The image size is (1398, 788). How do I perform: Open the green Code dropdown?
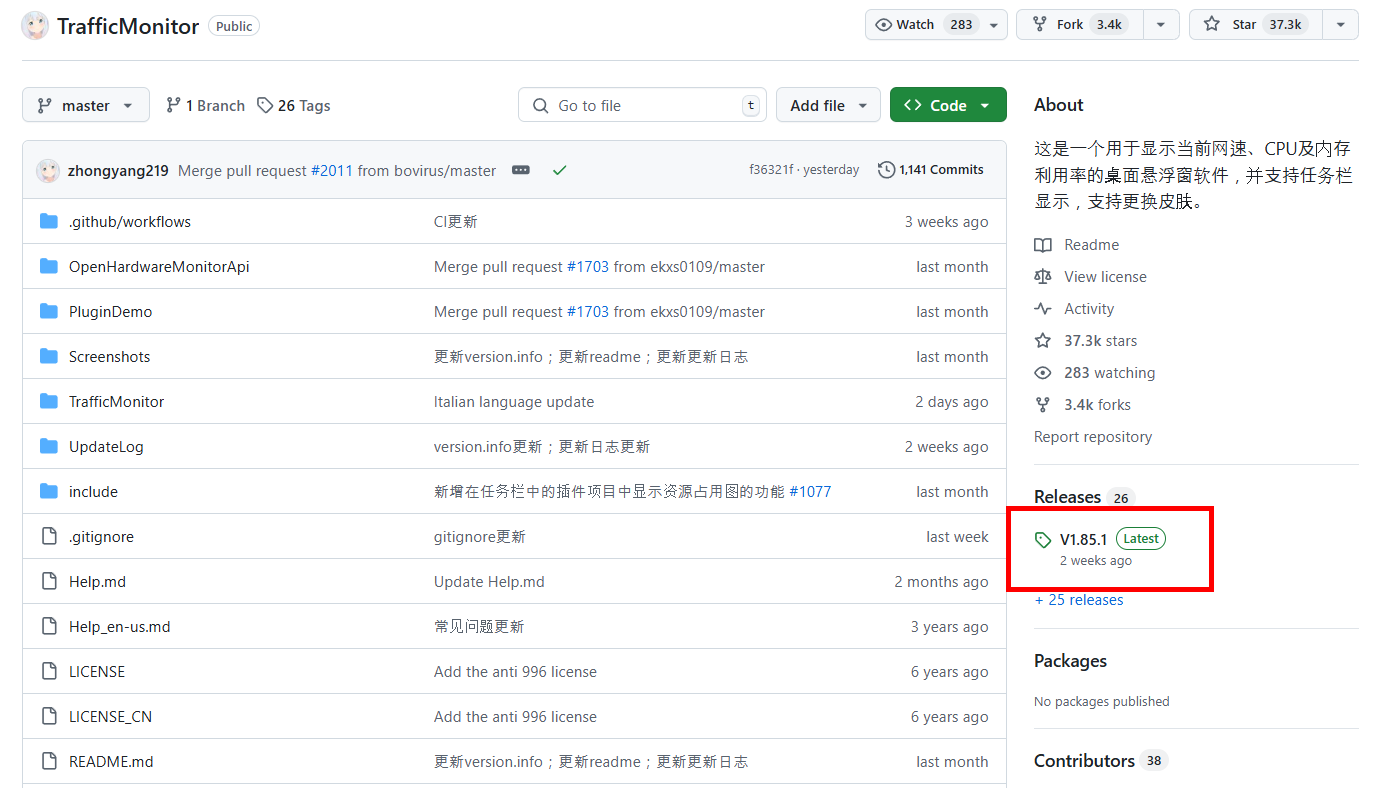[948, 105]
